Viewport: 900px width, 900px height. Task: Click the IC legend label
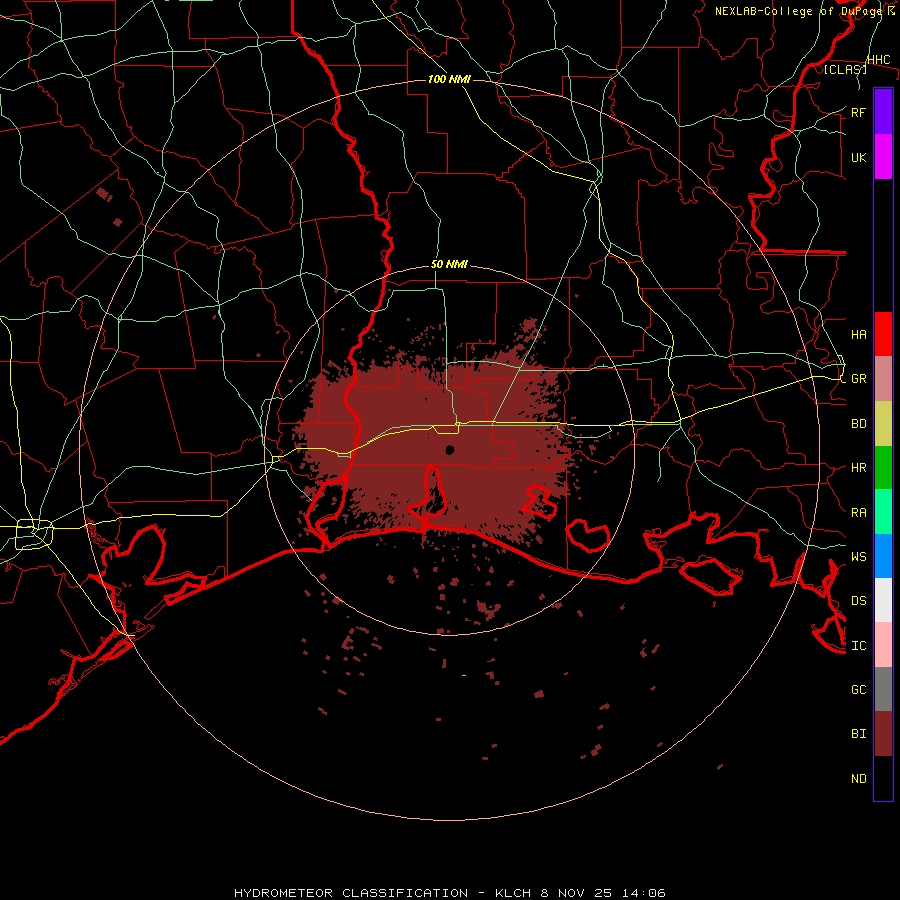(859, 646)
